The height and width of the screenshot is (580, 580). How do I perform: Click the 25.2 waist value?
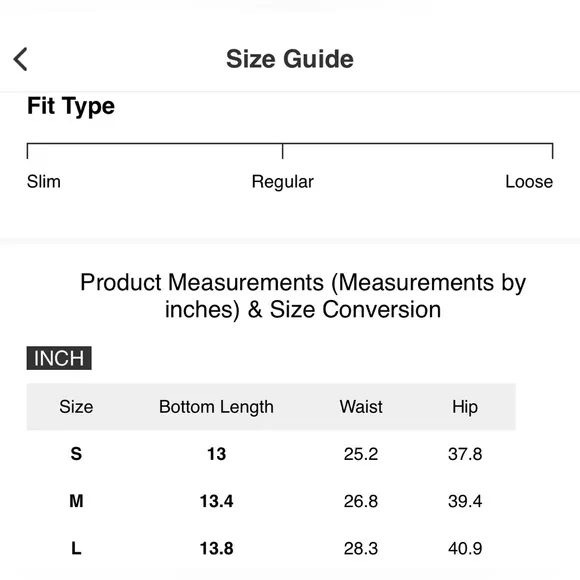(x=361, y=454)
